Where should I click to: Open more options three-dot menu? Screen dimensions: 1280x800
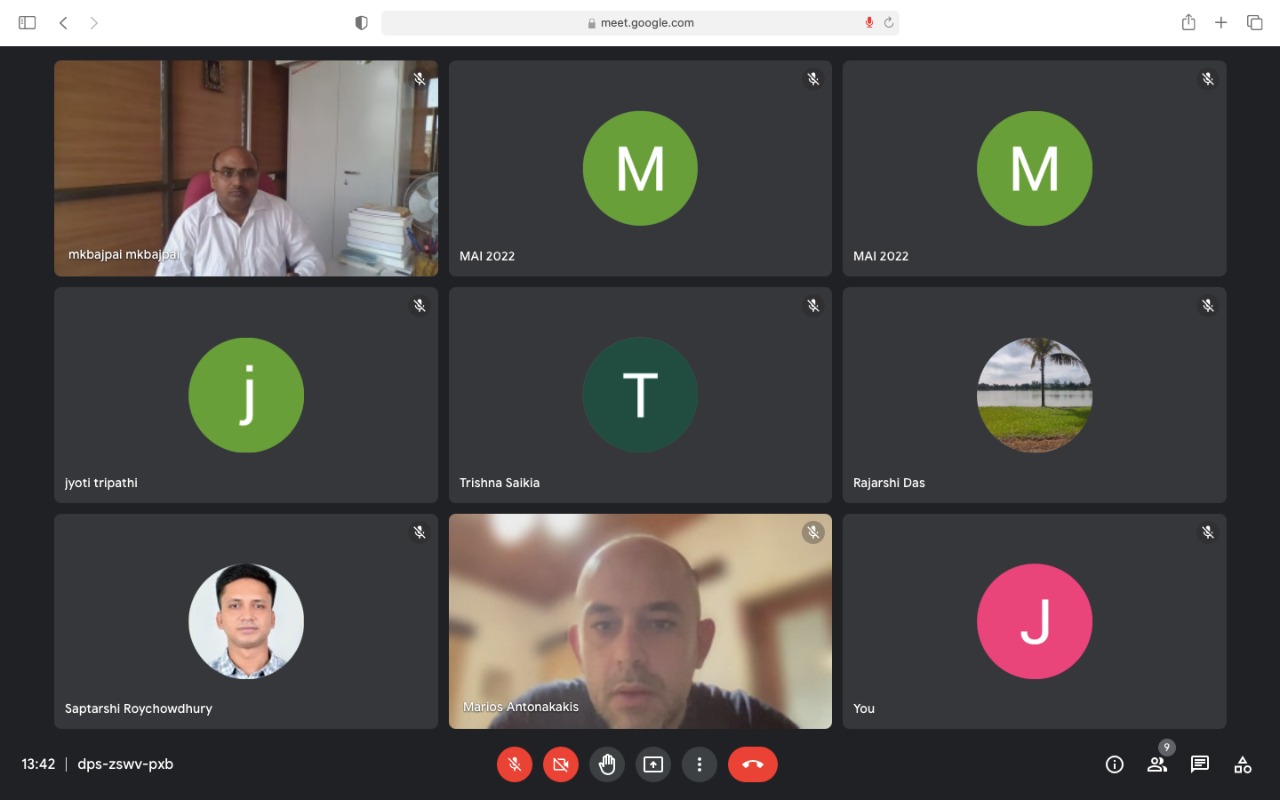[699, 764]
